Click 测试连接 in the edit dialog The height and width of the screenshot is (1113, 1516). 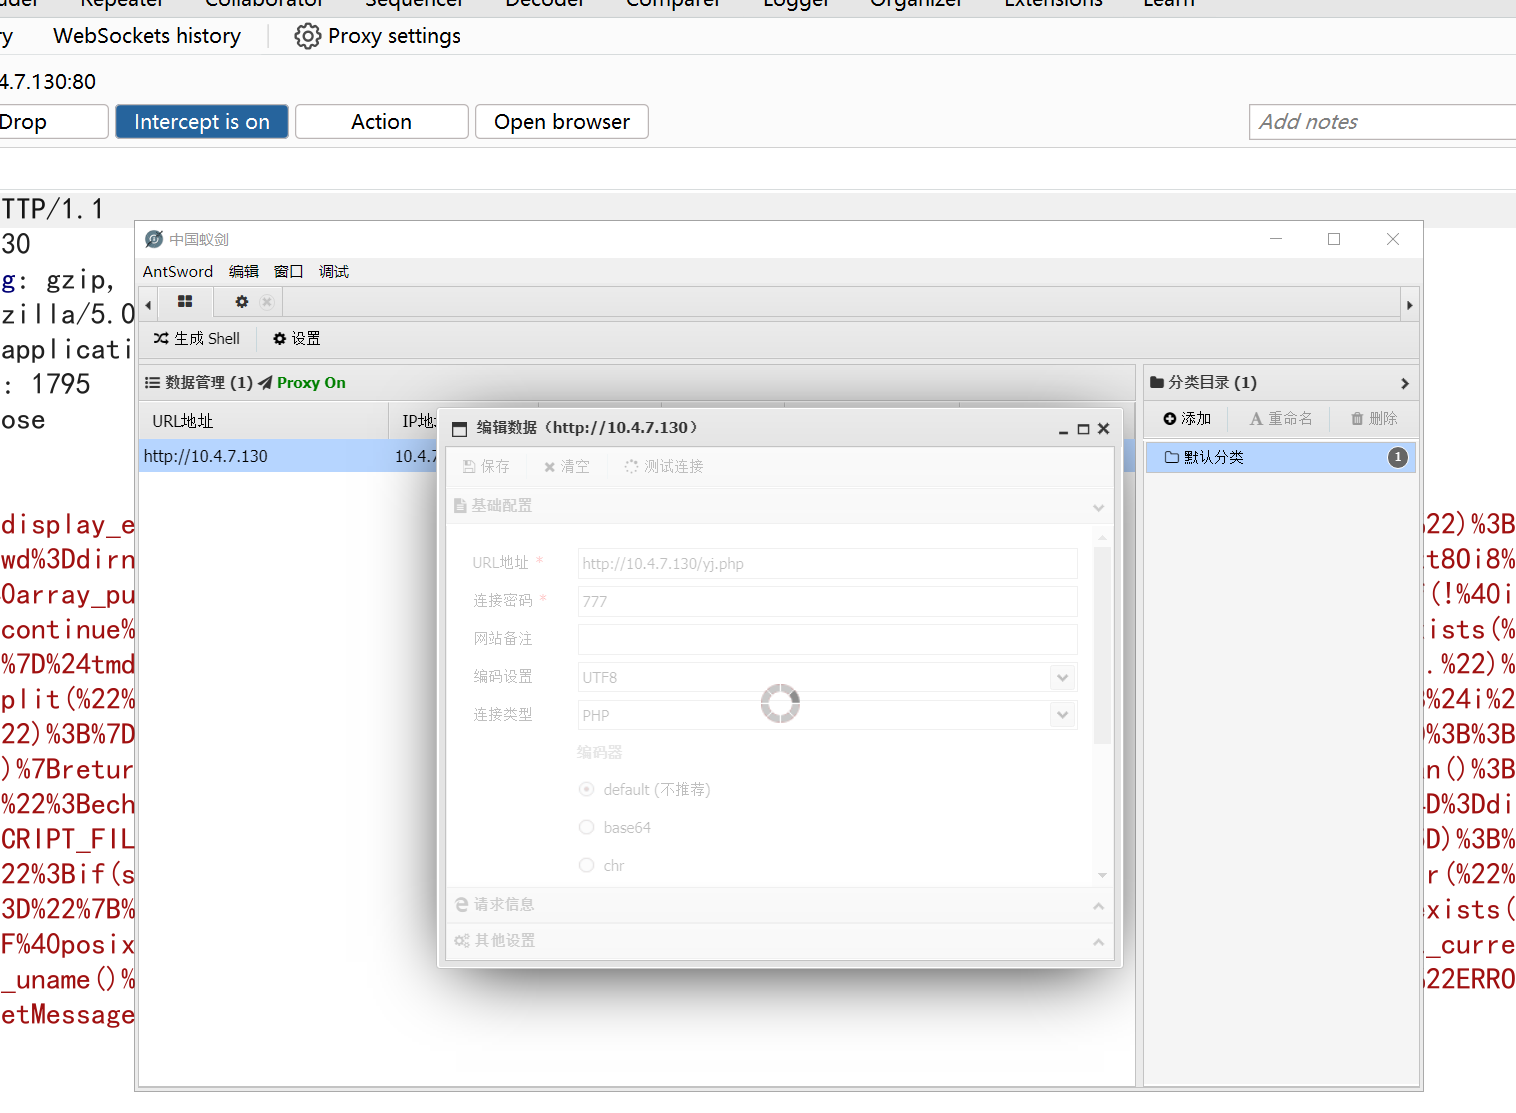coord(664,467)
